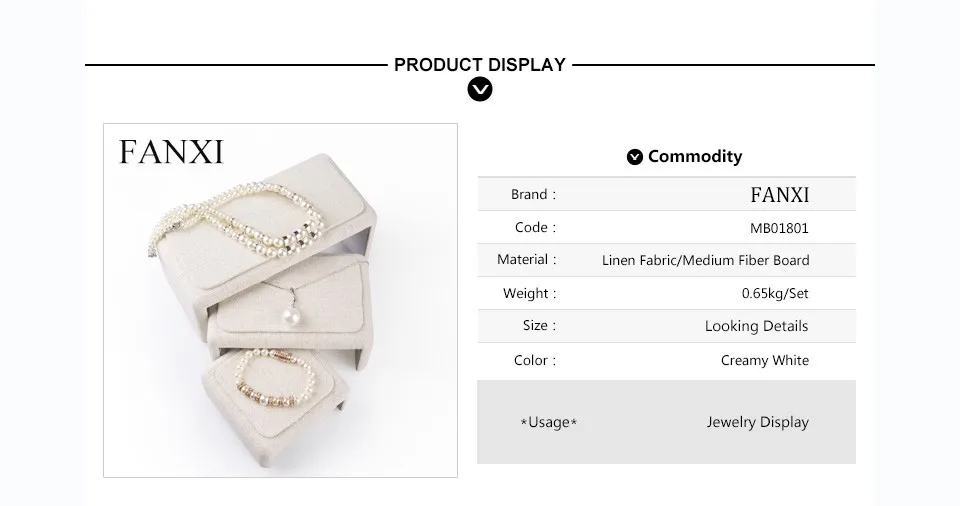This screenshot has height=506, width=960.
Task: Select the Linen Fabric/Medium Fiber Board text
Action: 705,260
